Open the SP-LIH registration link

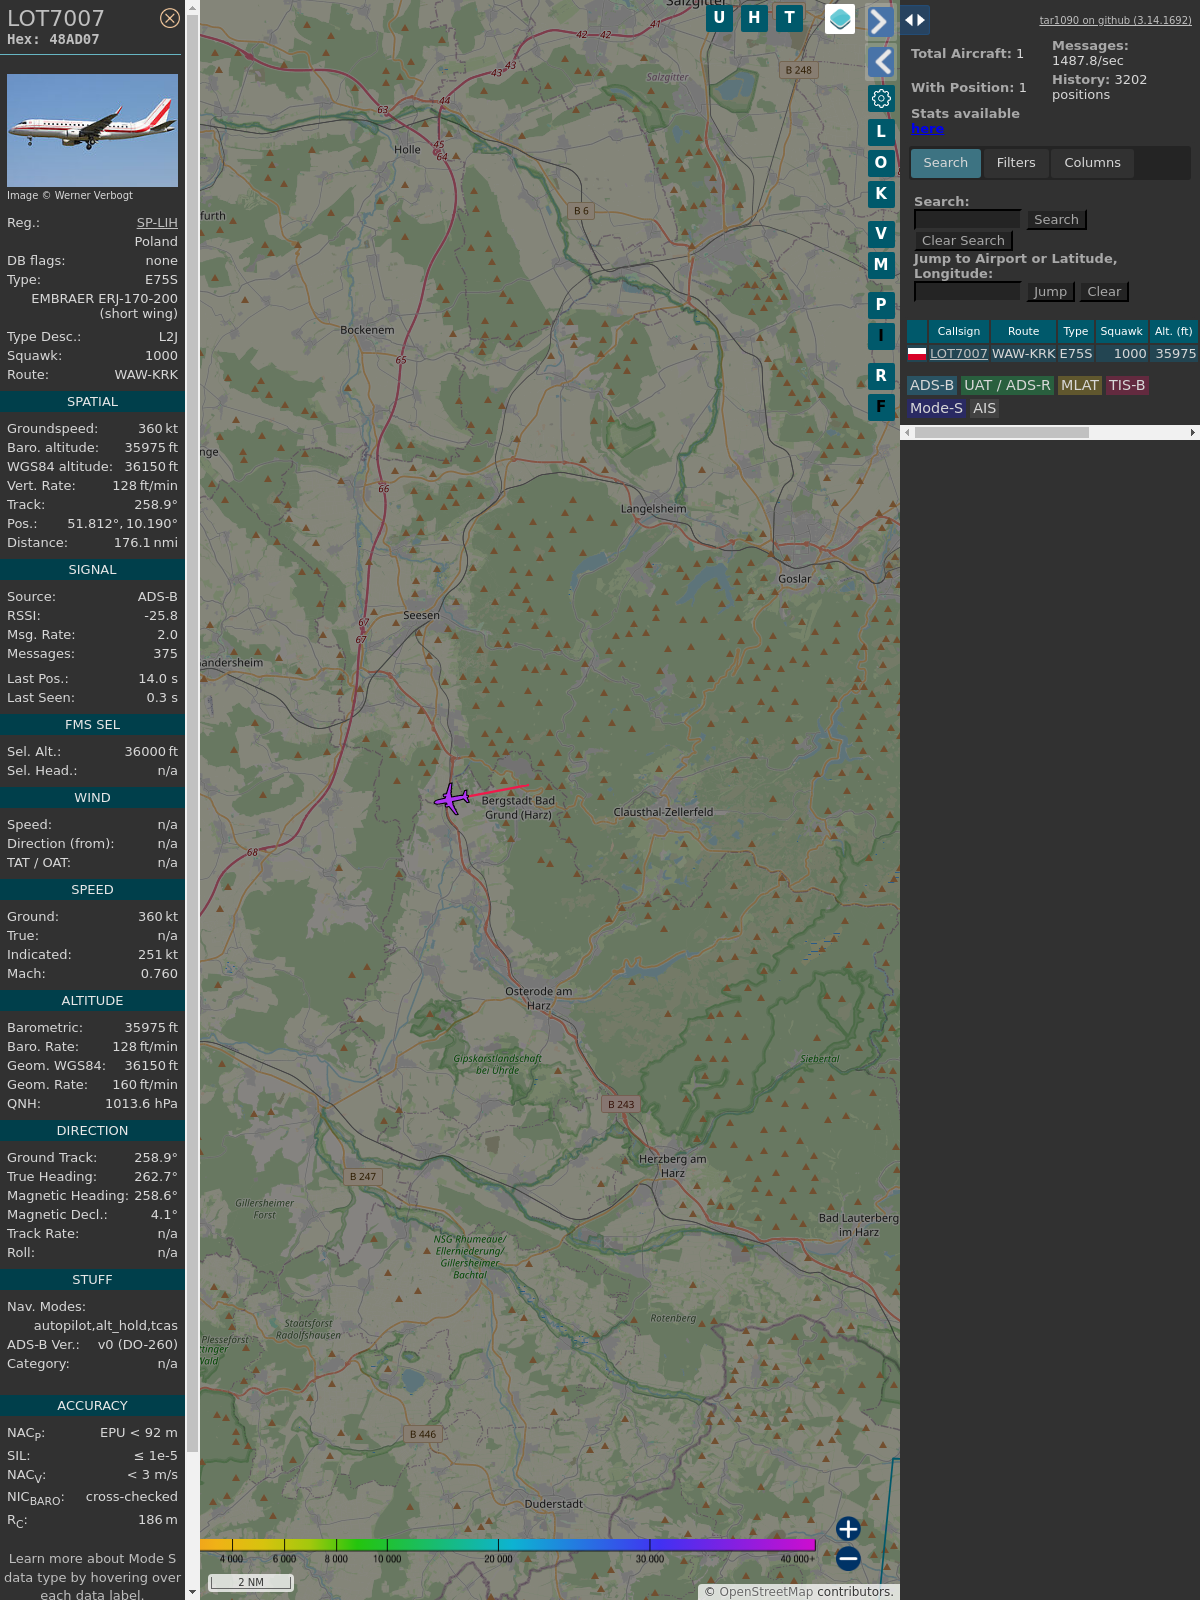[157, 223]
